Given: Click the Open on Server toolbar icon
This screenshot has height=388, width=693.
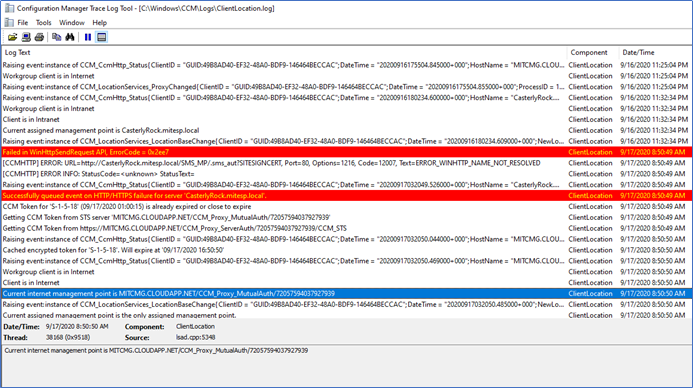Looking at the screenshot, I should (x=26, y=37).
